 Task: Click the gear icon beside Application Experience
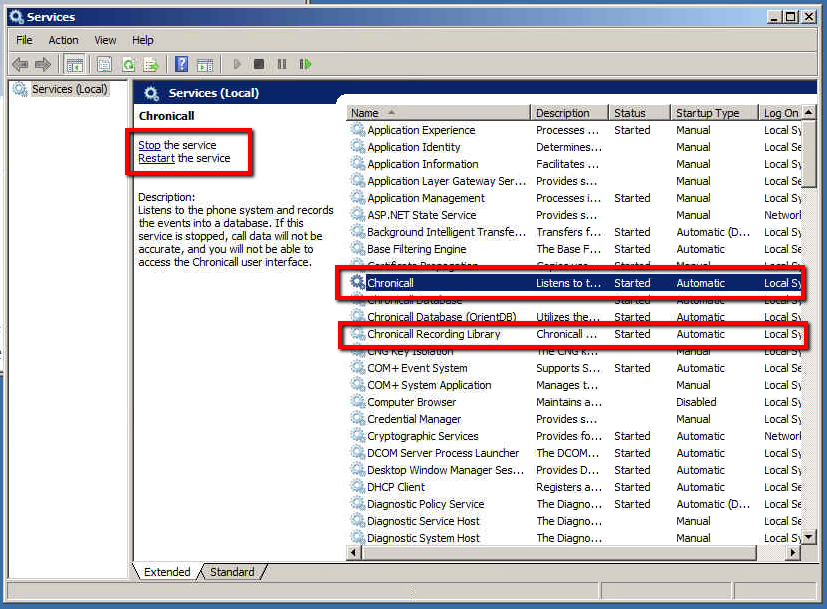[358, 130]
